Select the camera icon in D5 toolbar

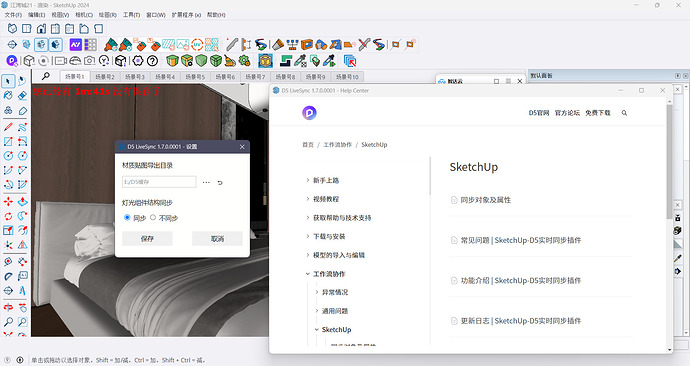coord(89,61)
